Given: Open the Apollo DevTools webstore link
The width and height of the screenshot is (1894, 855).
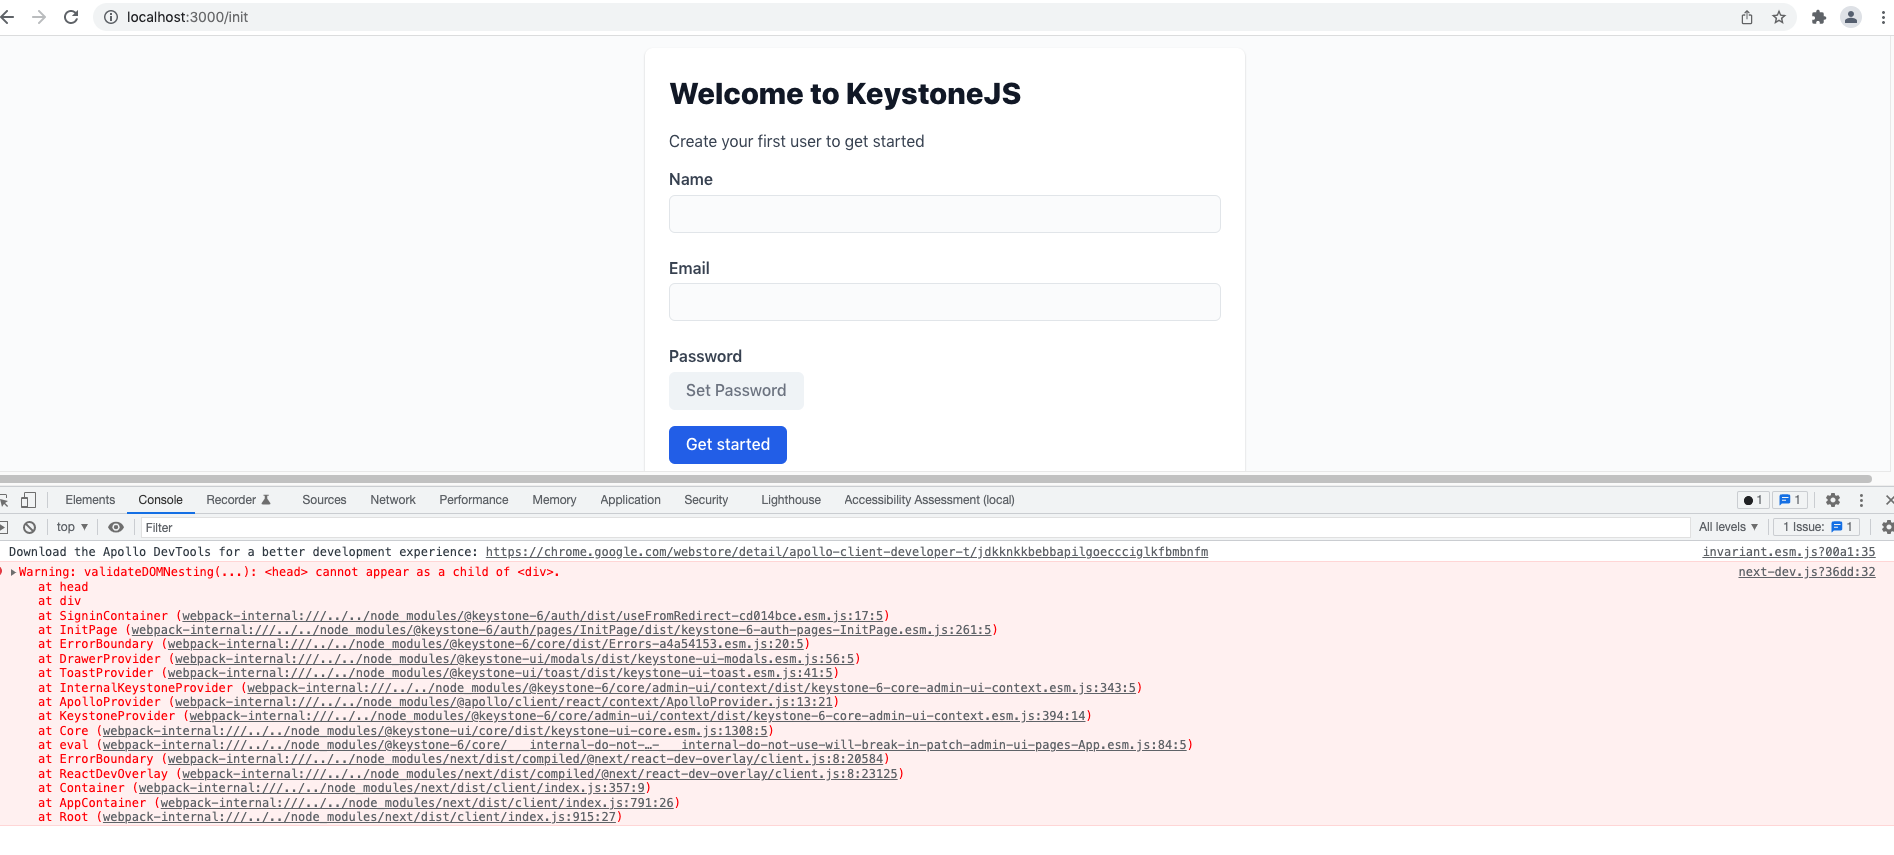Looking at the screenshot, I should tap(847, 552).
